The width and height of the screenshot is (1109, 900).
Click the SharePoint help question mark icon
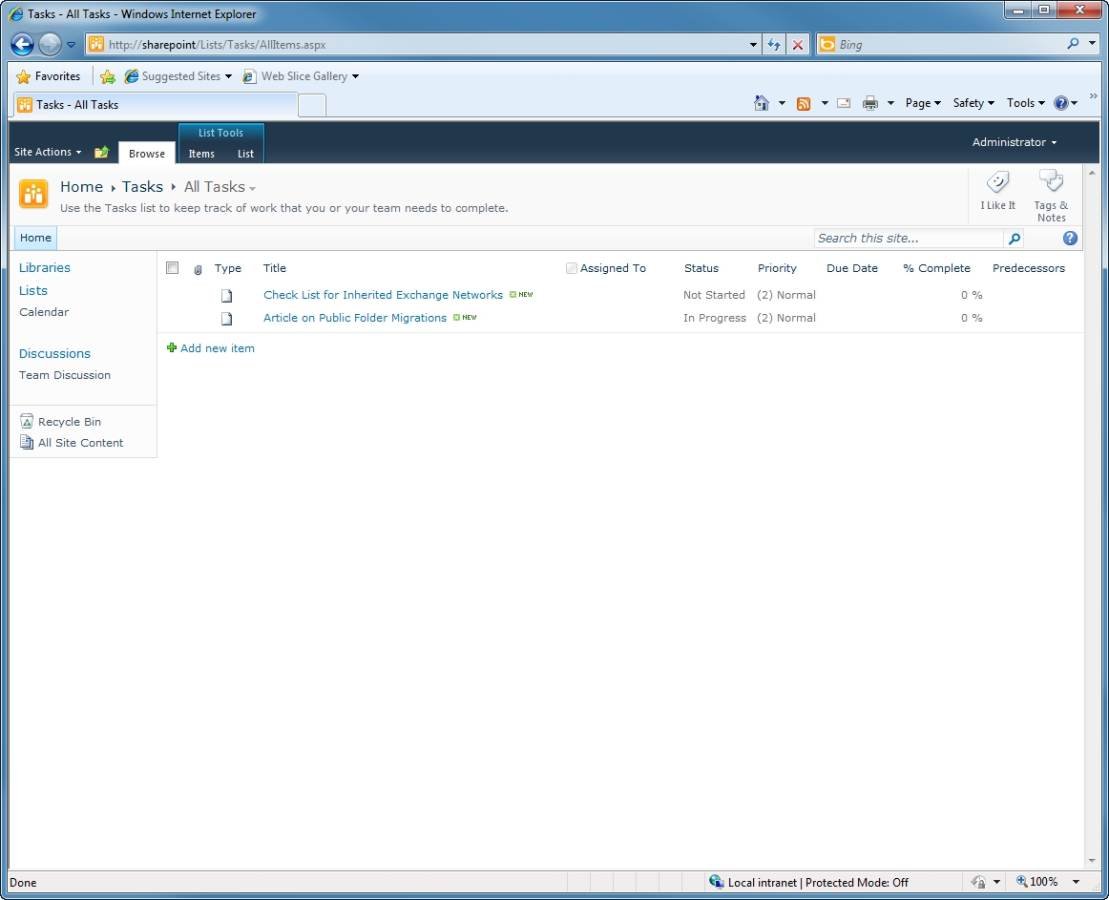coord(1070,238)
